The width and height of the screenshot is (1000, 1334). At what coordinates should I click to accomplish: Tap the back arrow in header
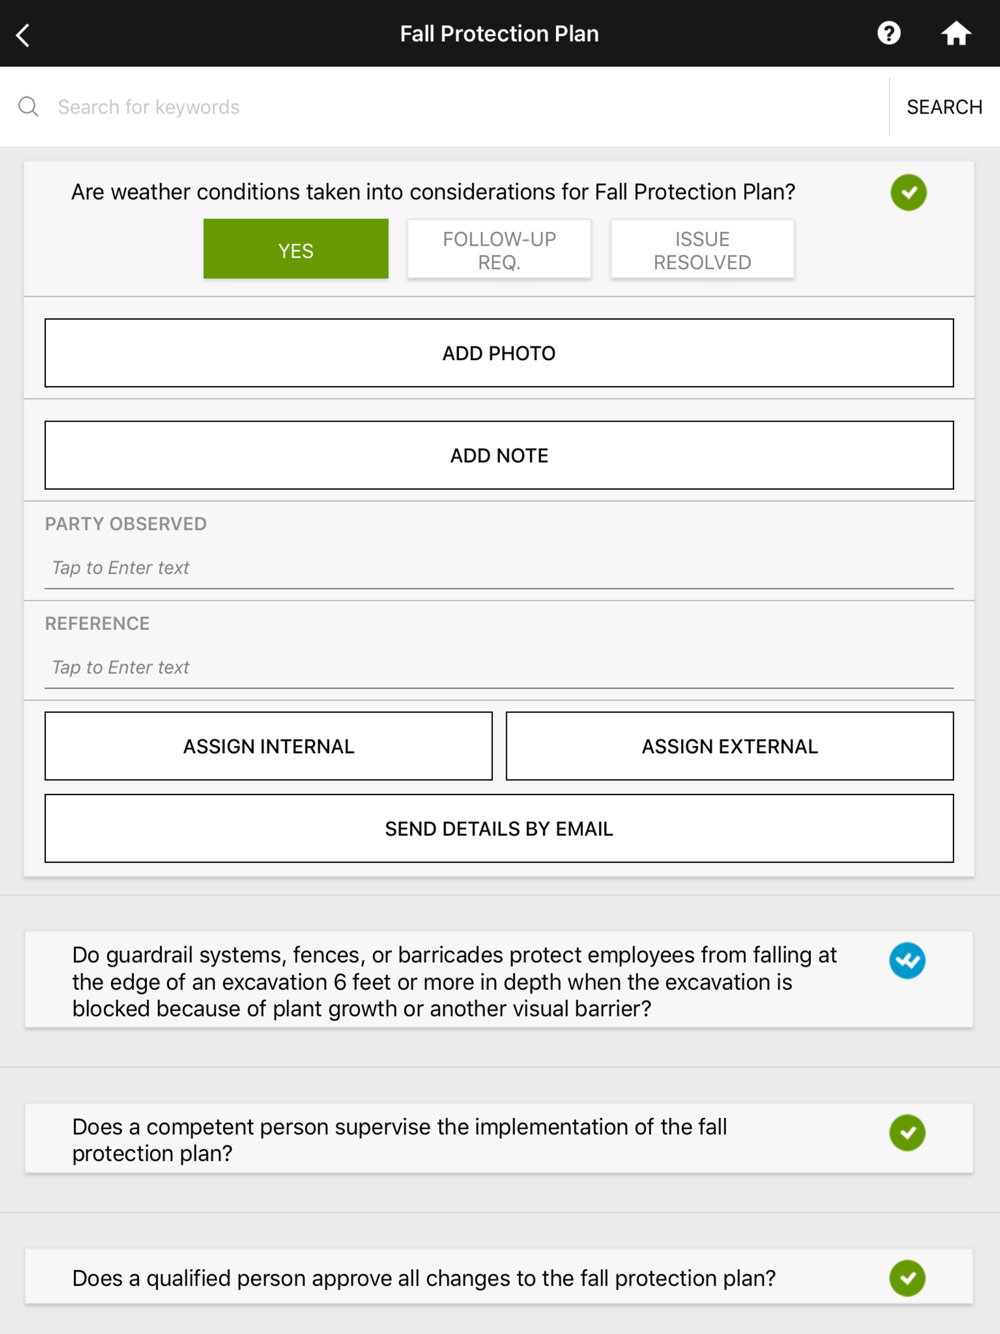pos(23,35)
